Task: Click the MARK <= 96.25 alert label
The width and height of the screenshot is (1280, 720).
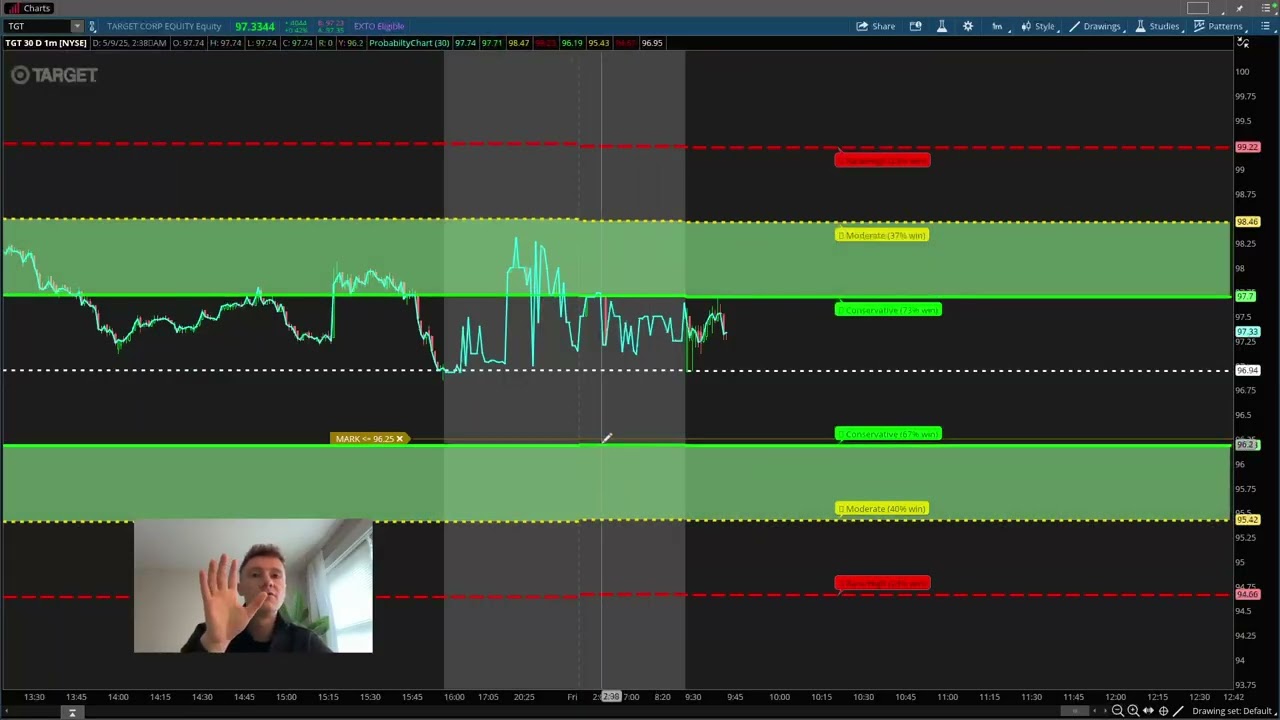Action: pyautogui.click(x=365, y=439)
